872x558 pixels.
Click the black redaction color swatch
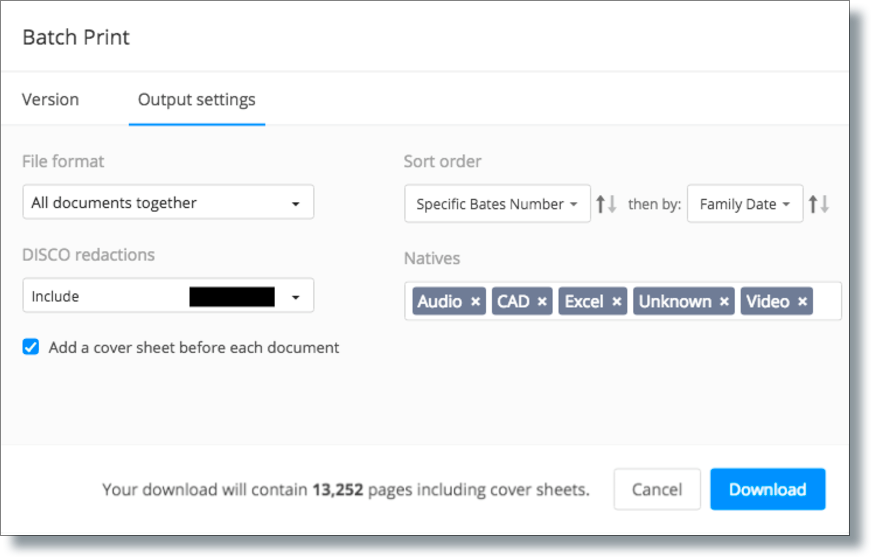(232, 297)
